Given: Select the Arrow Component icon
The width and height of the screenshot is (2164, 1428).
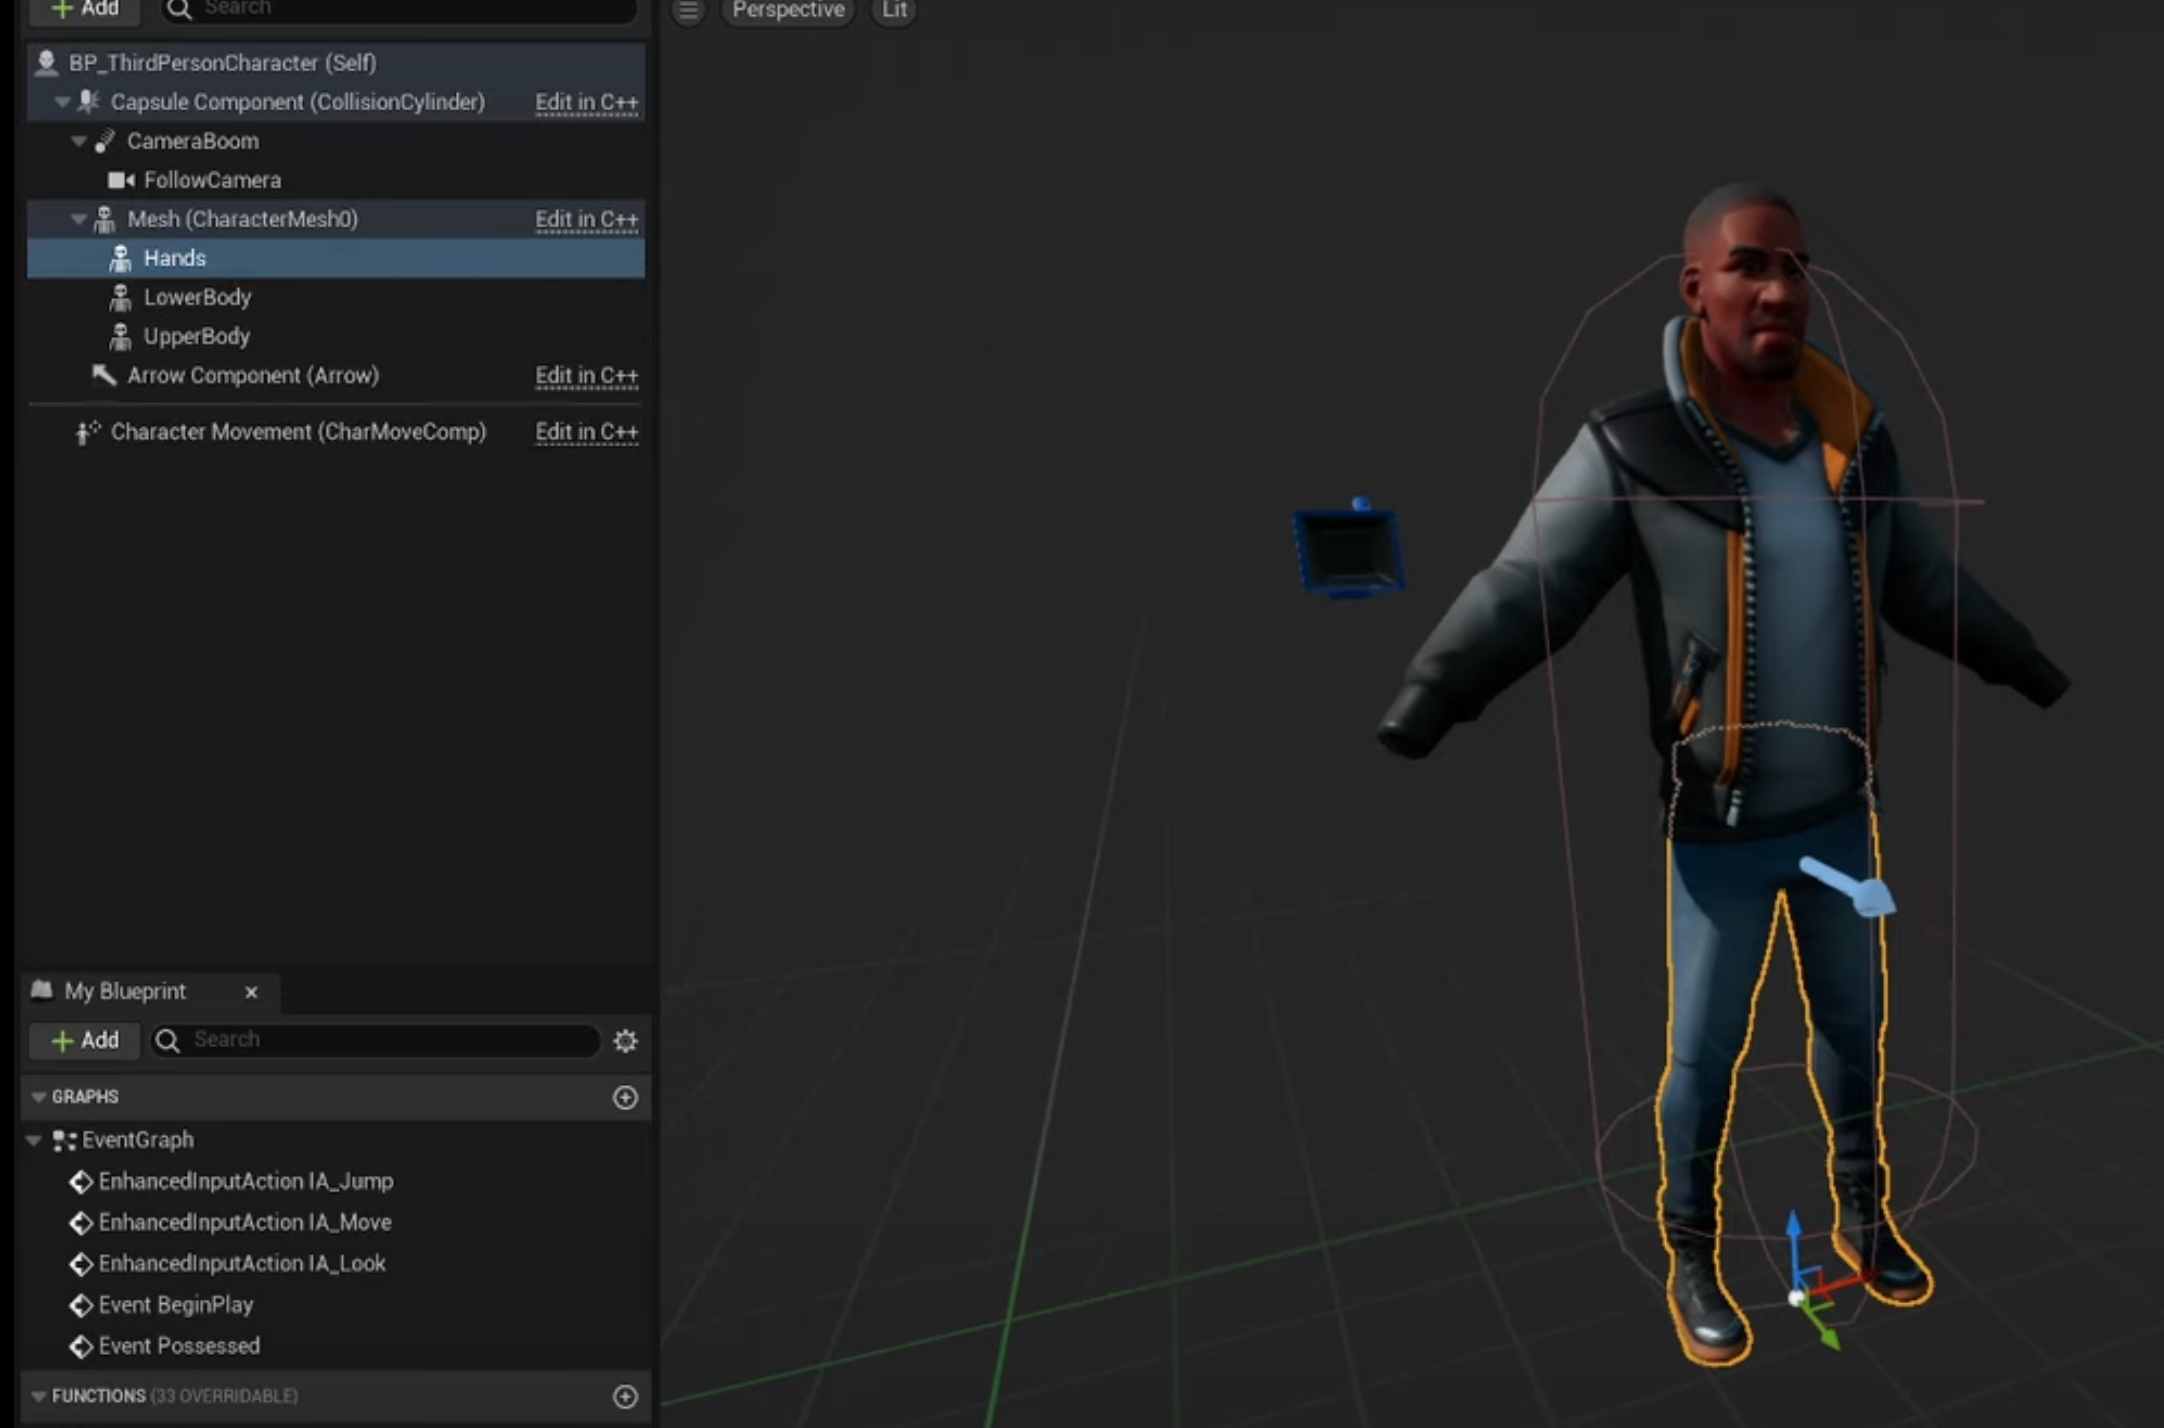Looking at the screenshot, I should [104, 375].
